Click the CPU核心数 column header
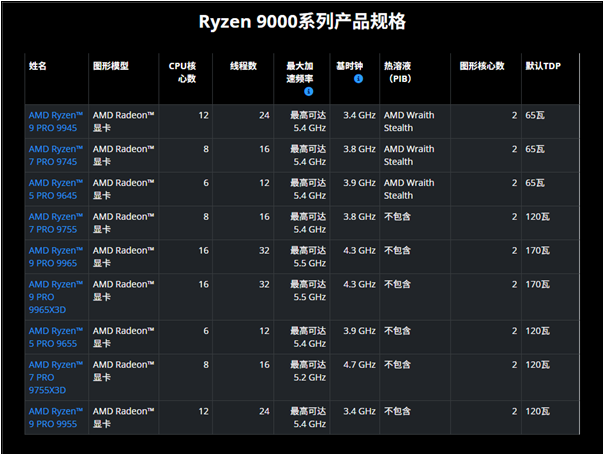 tap(182, 72)
